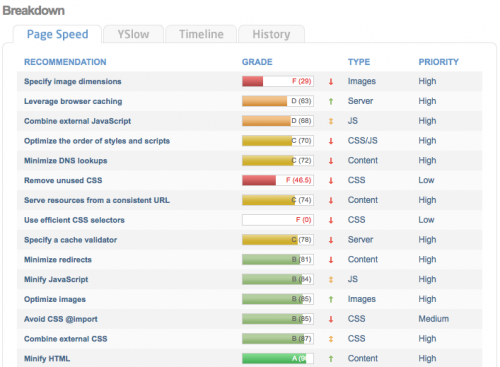
Task: Click the red down arrow for Remove unused CSS
Action: click(x=331, y=181)
